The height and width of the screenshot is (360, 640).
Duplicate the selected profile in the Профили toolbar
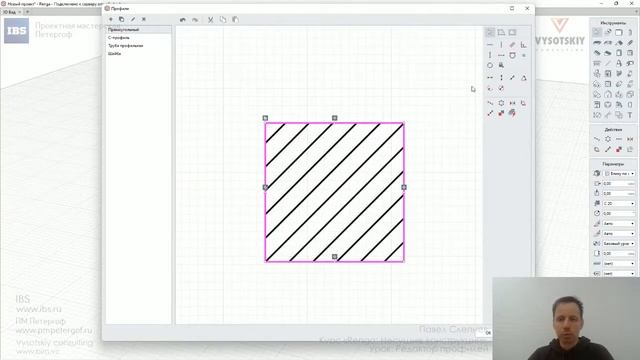[122, 19]
